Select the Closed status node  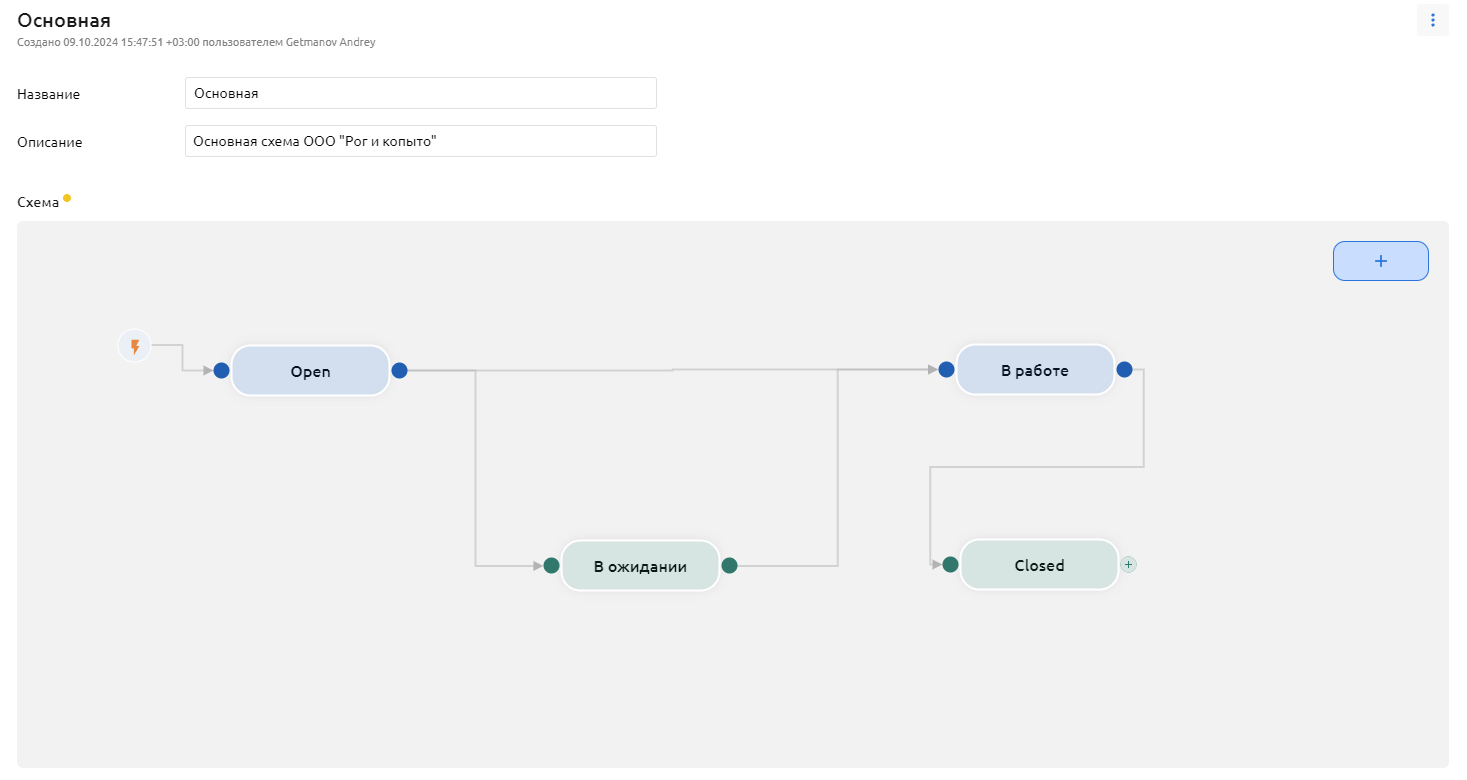(1039, 565)
